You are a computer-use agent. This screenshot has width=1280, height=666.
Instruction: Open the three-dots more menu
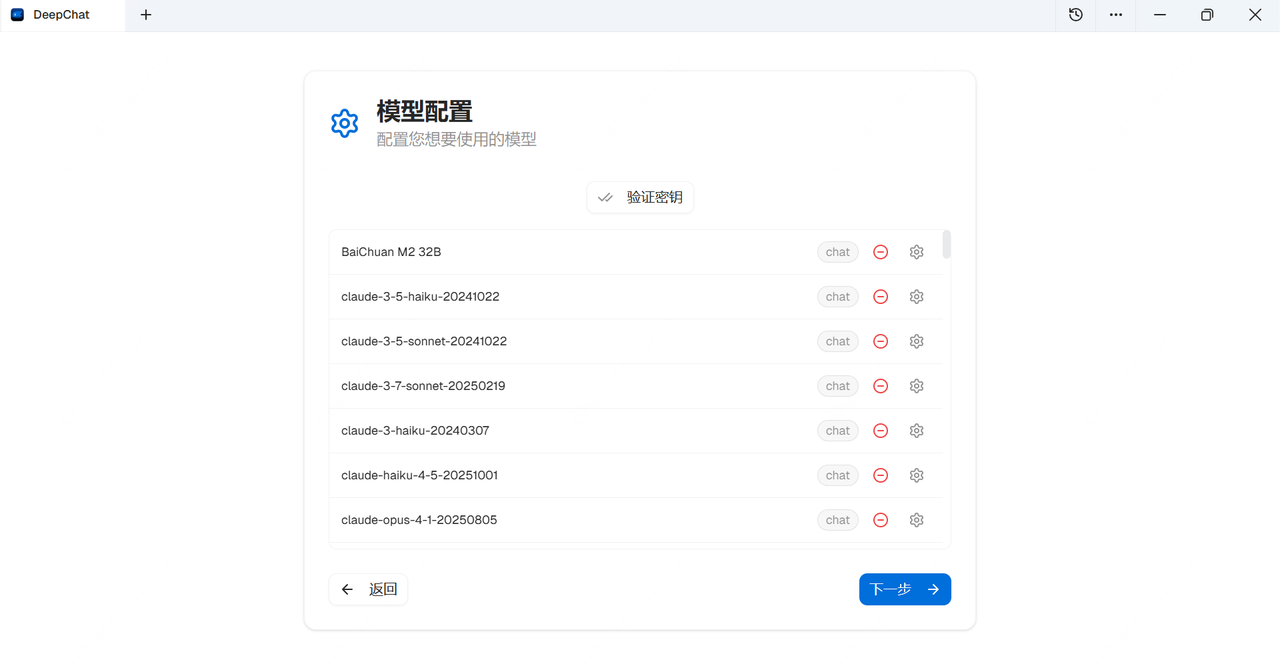[x=1116, y=15]
